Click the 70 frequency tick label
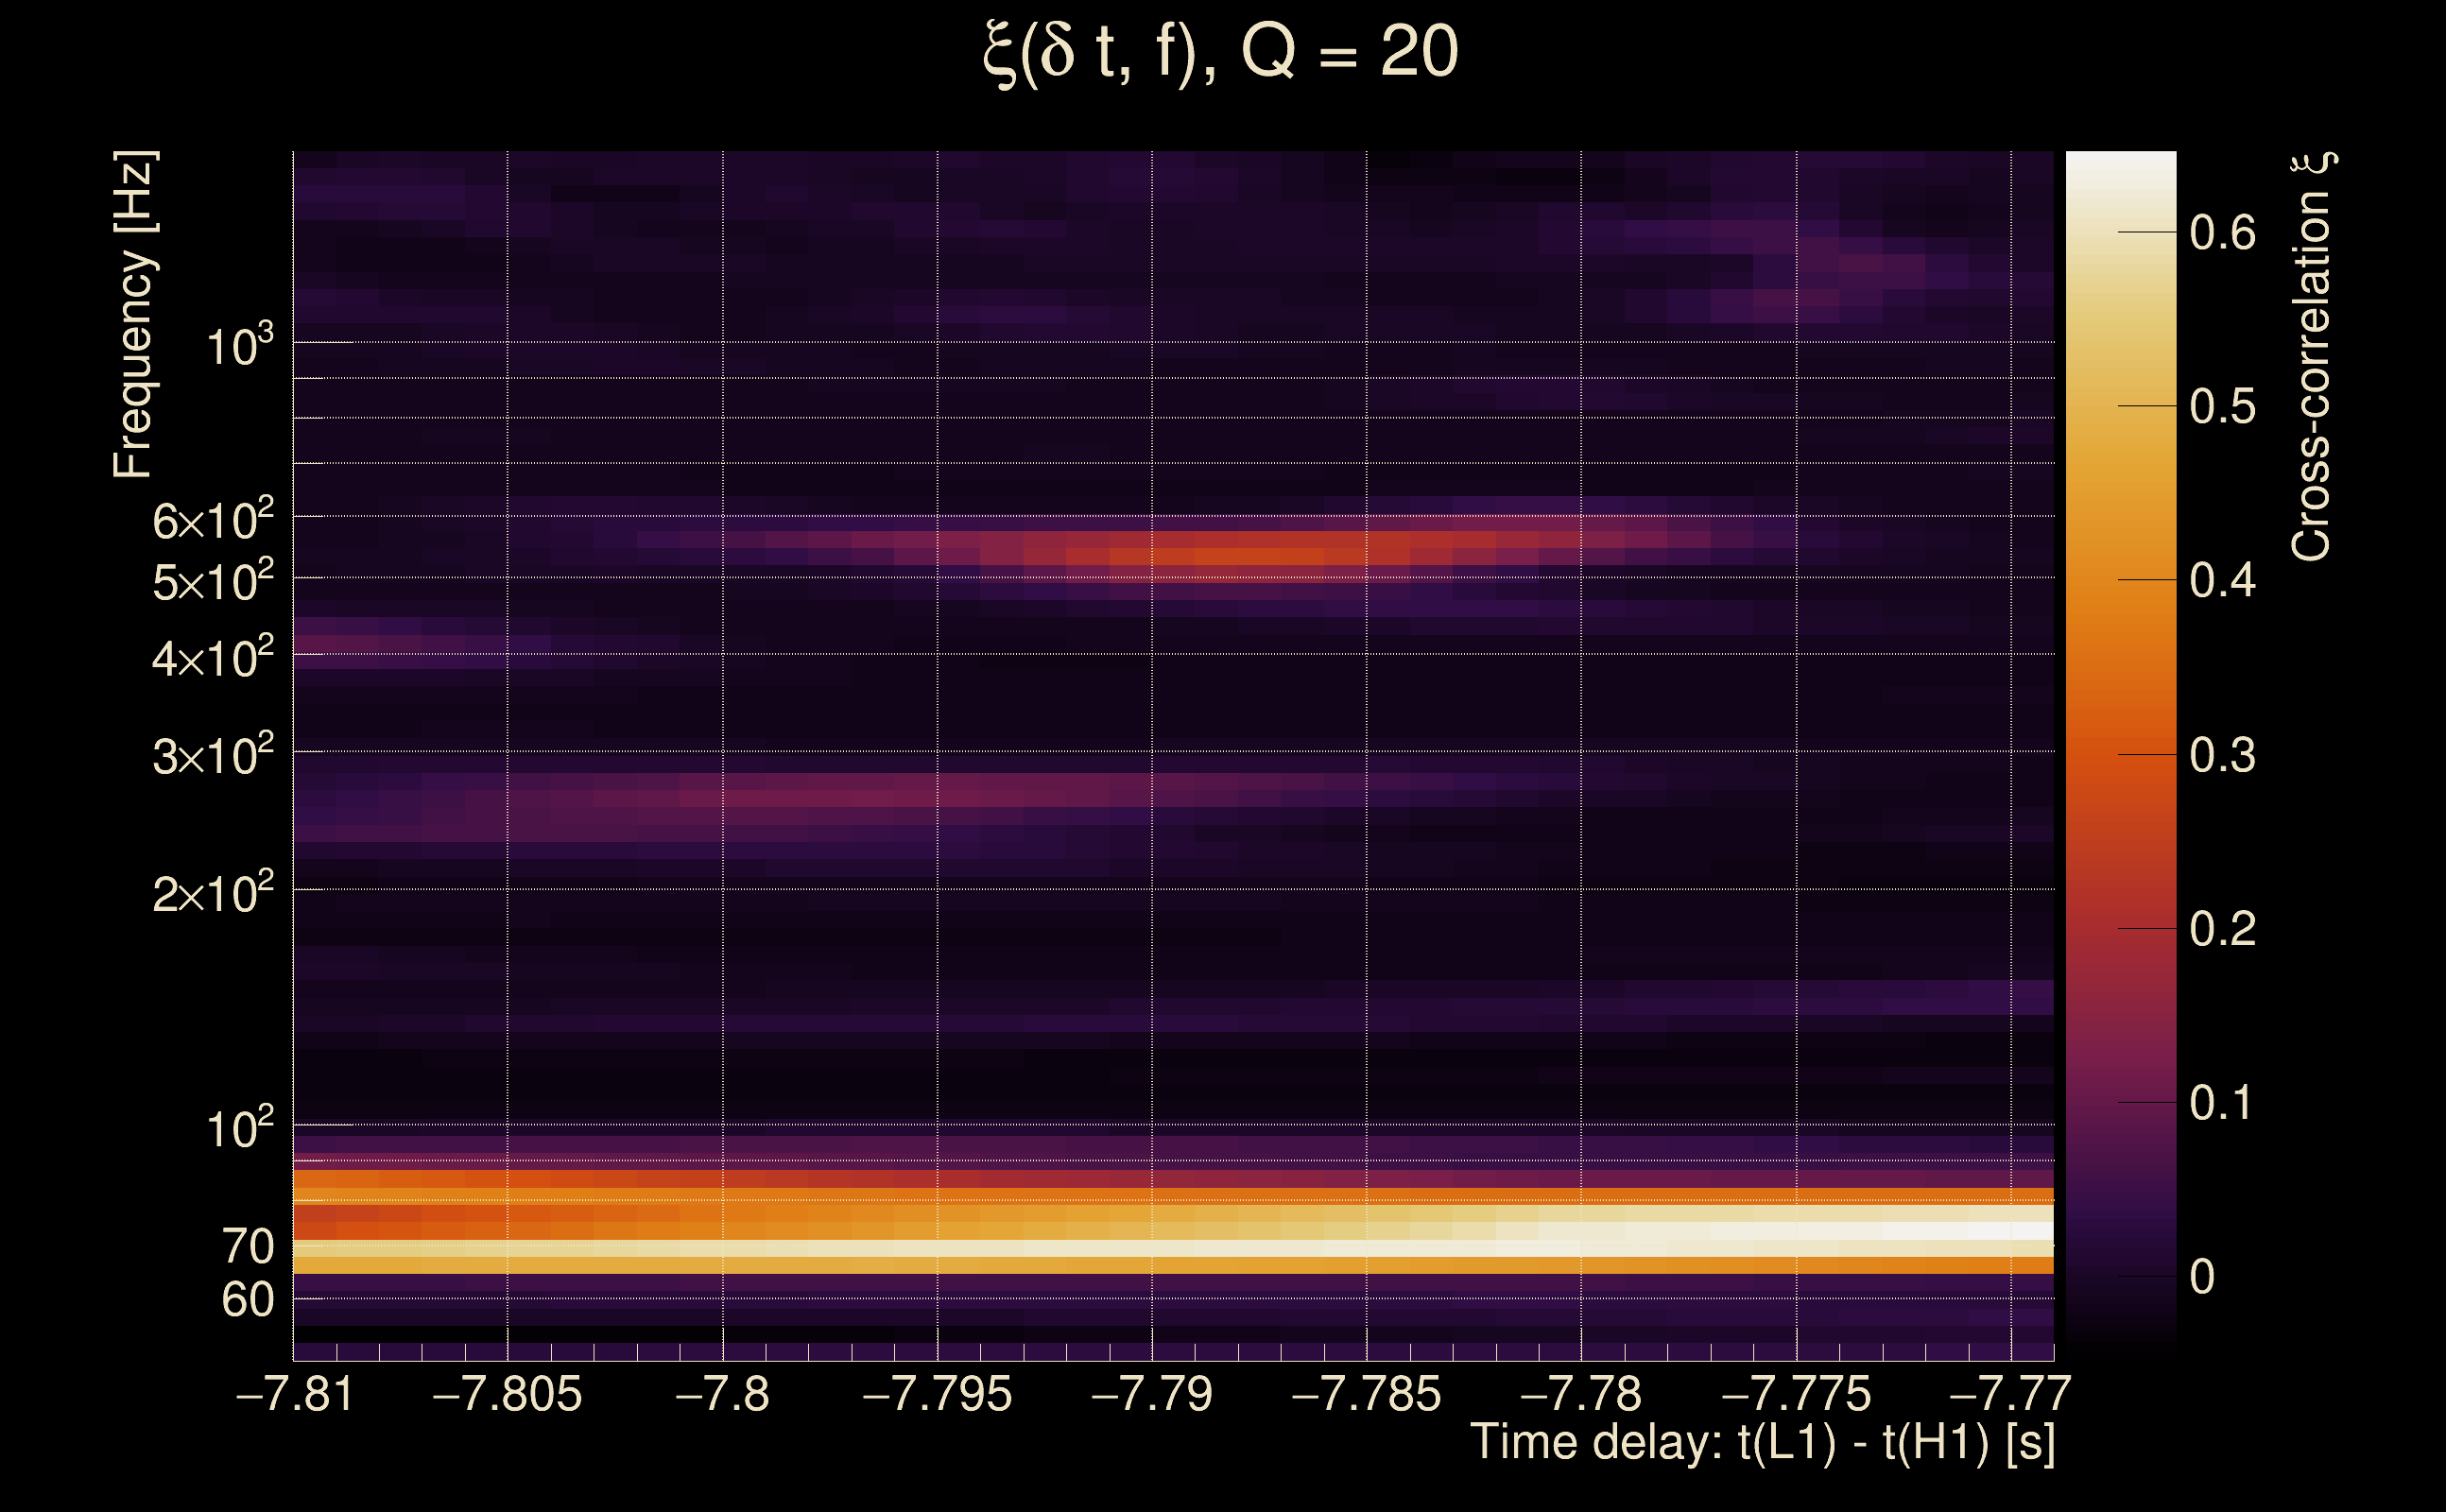 click(247, 1247)
